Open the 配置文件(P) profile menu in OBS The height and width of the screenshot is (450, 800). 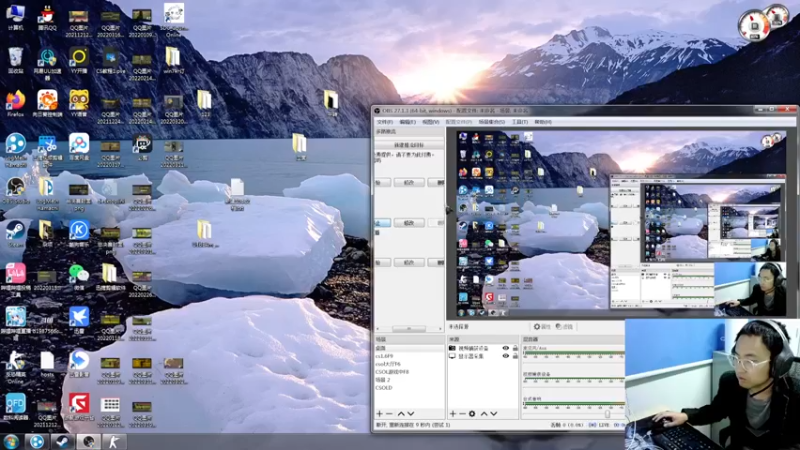click(458, 122)
